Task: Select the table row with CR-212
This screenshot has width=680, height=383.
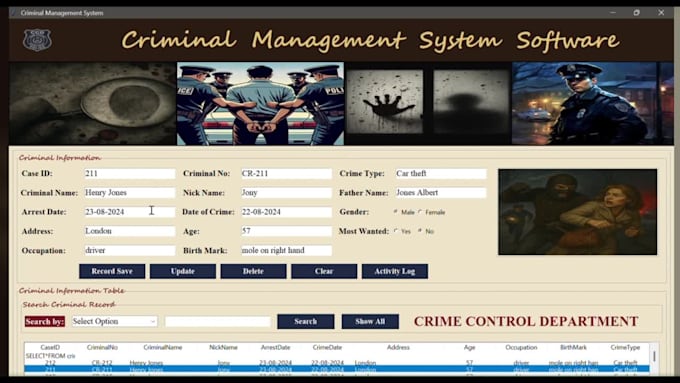Action: pyautogui.click(x=337, y=363)
